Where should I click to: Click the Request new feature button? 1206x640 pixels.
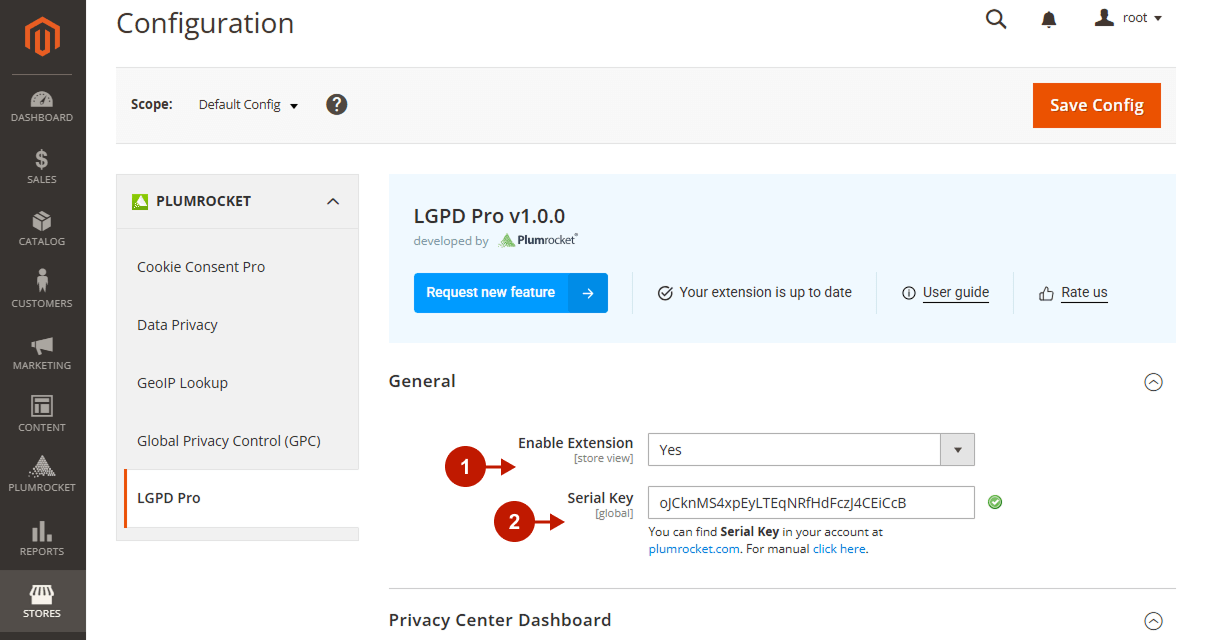pos(511,293)
